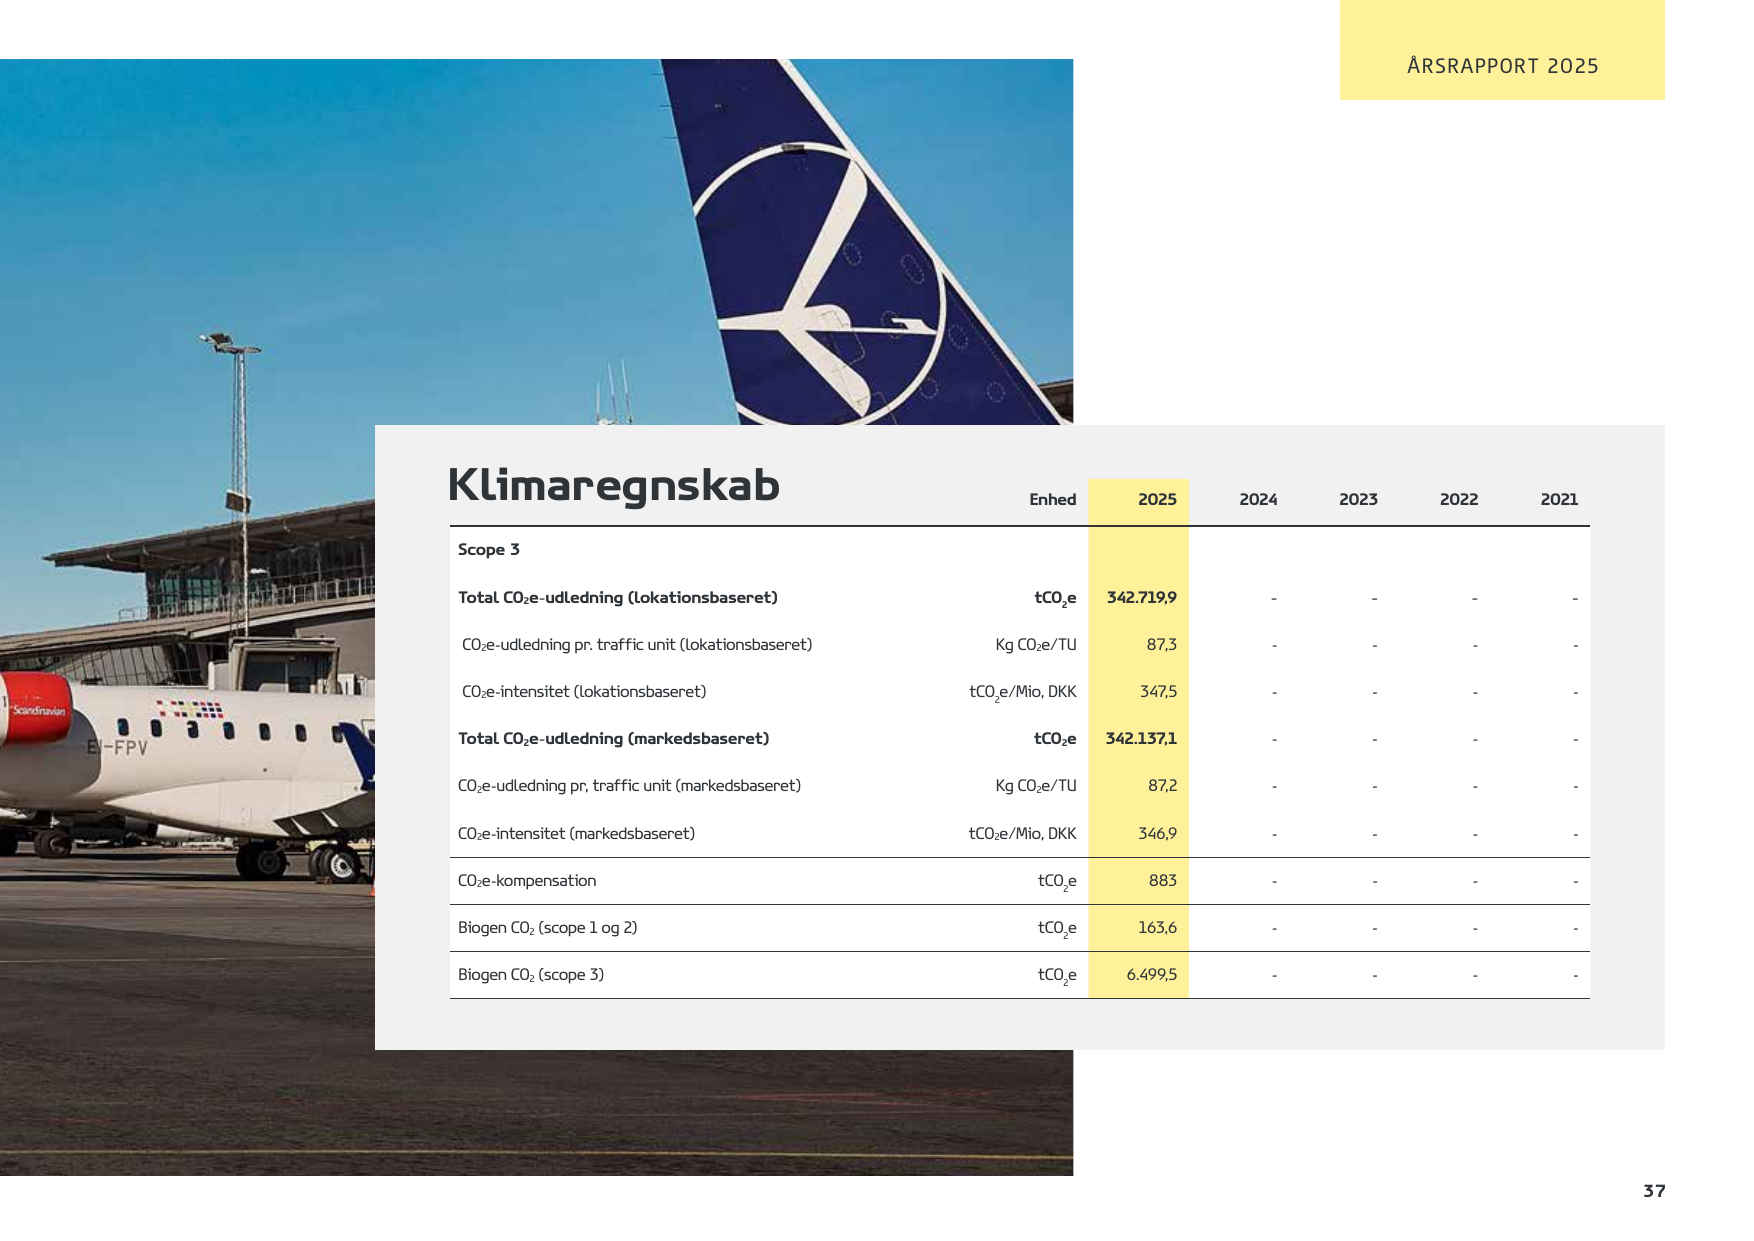The width and height of the screenshot is (1754, 1241).
Task: Click Biogen CO₂ (scope 1 og 2) label
Action: [x=548, y=928]
